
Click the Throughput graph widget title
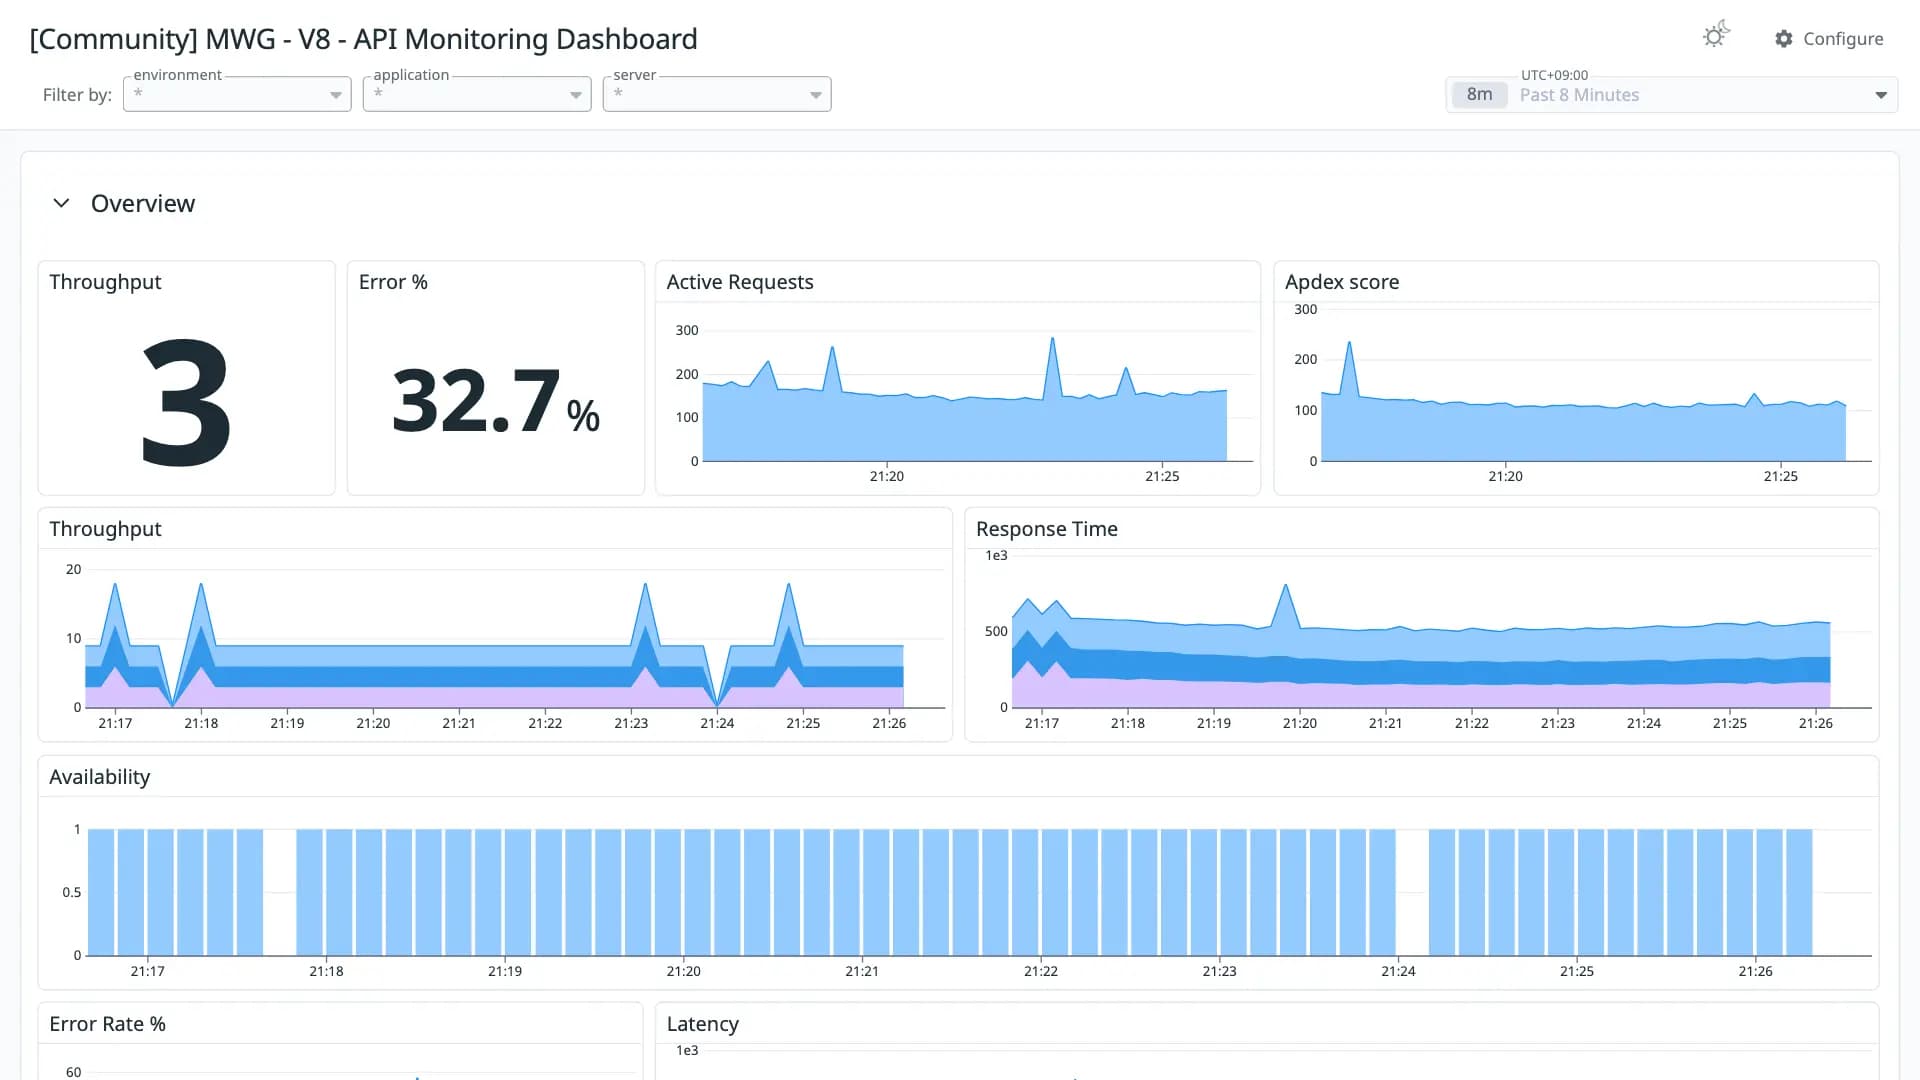105,529
